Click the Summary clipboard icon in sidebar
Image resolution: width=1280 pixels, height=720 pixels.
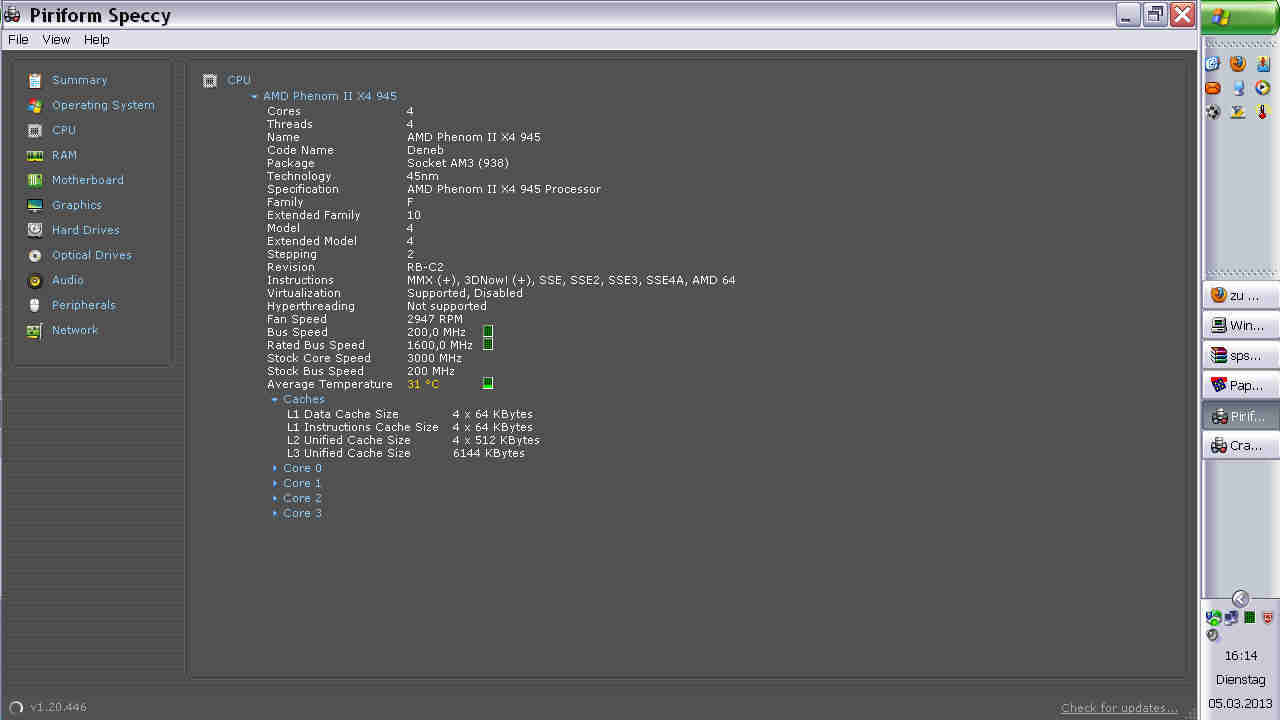35,80
